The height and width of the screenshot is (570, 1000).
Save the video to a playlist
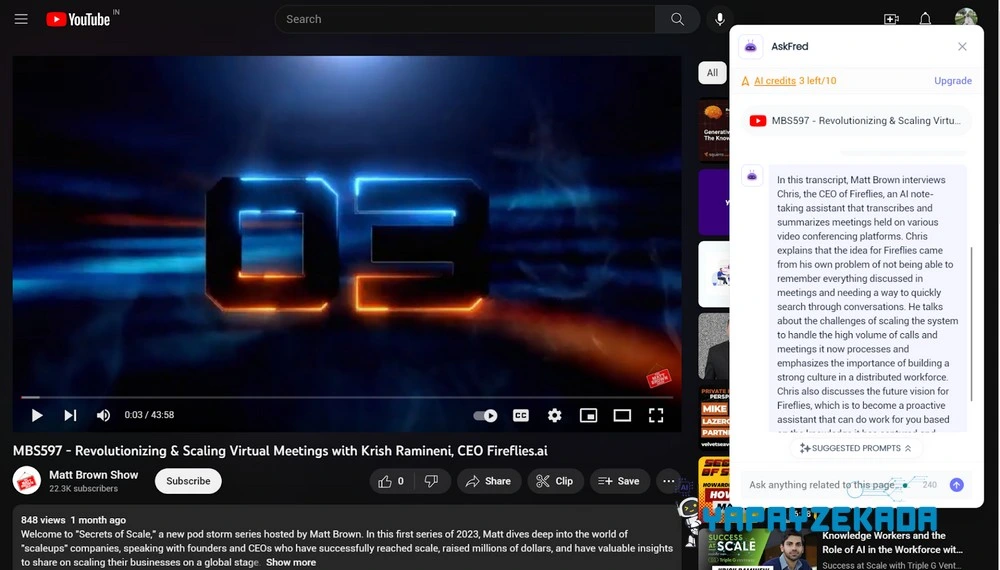(x=619, y=481)
